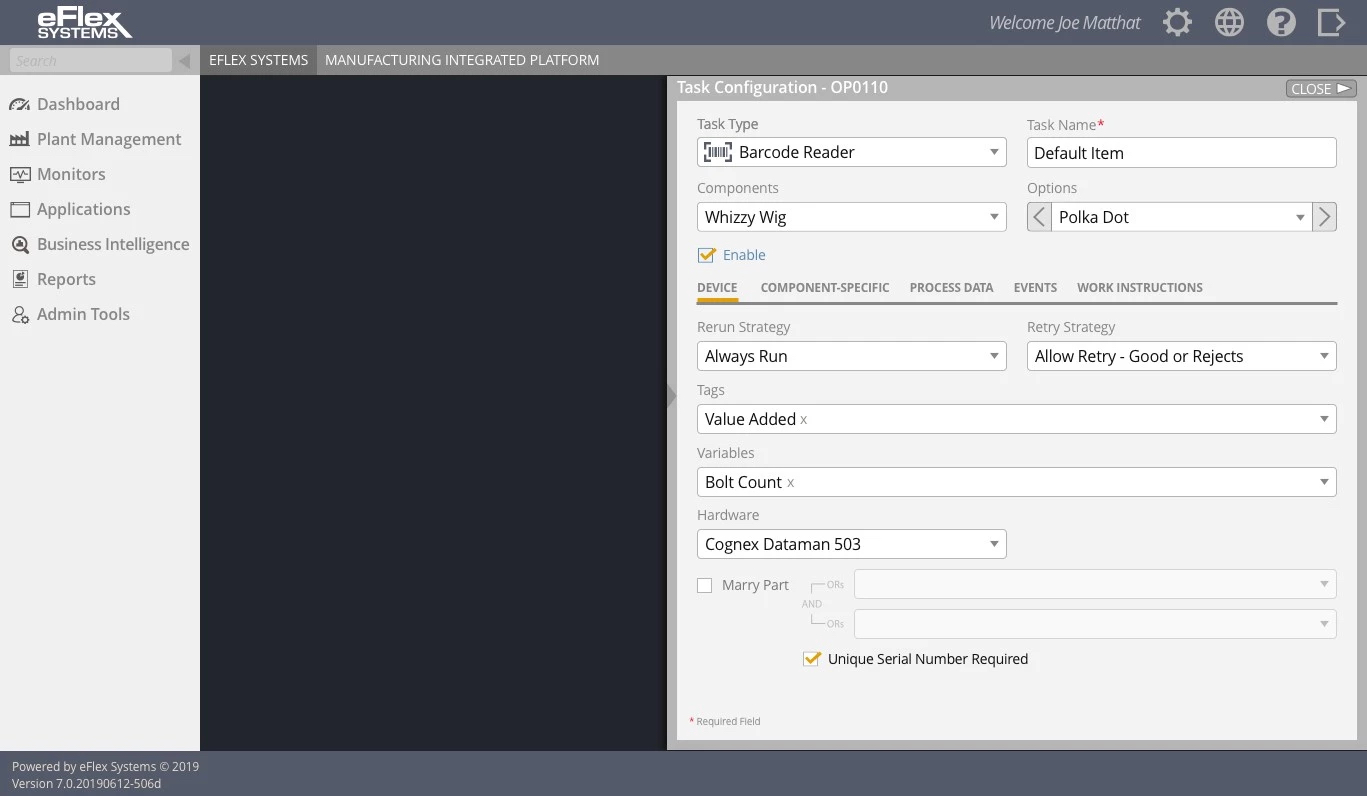Remove the Value Added tag
The height and width of the screenshot is (796, 1367).
click(803, 419)
